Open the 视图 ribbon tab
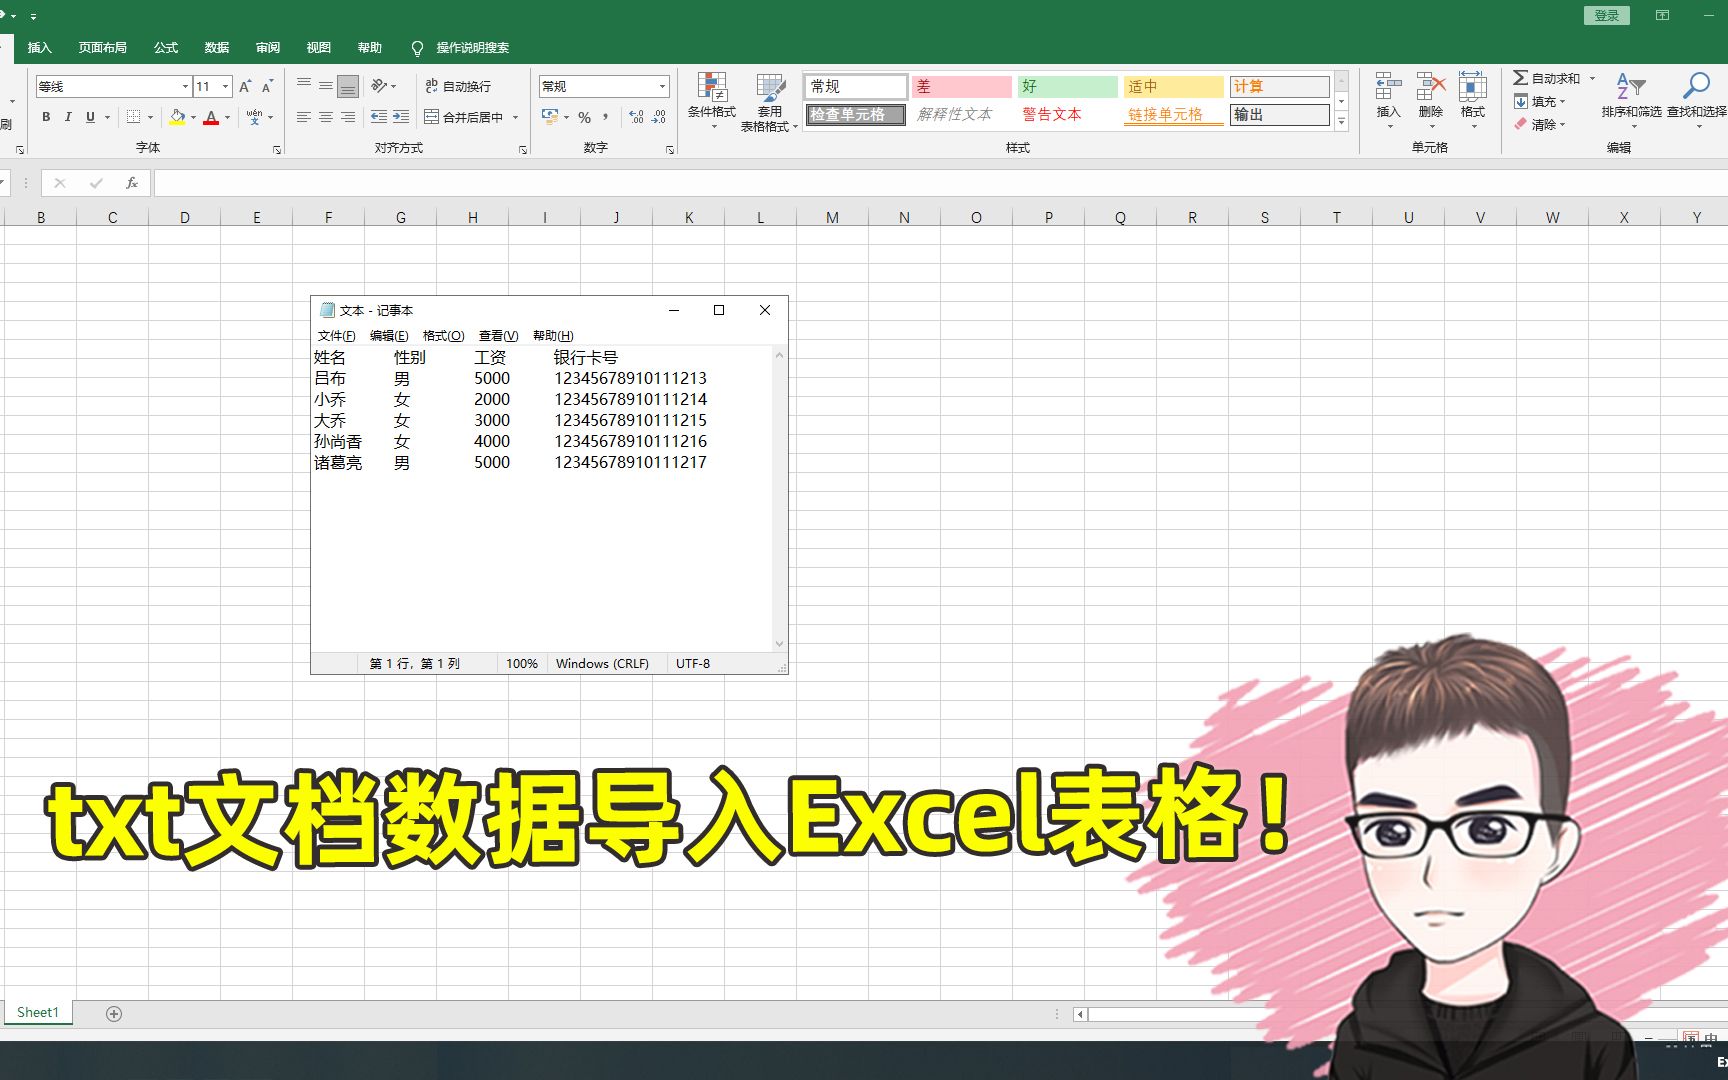This screenshot has height=1080, width=1728. pyautogui.click(x=319, y=48)
